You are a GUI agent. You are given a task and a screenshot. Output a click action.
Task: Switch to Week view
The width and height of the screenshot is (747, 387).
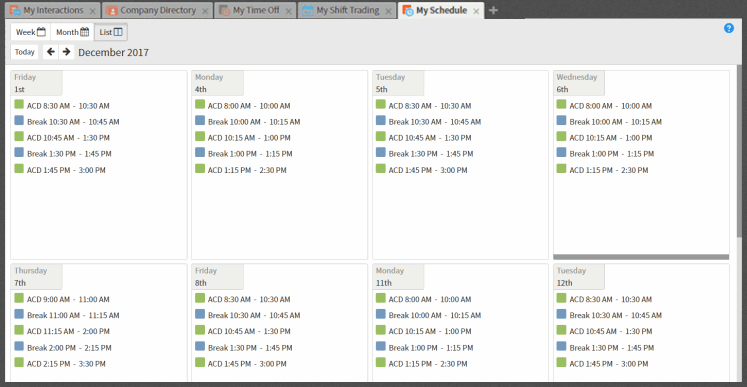point(30,32)
